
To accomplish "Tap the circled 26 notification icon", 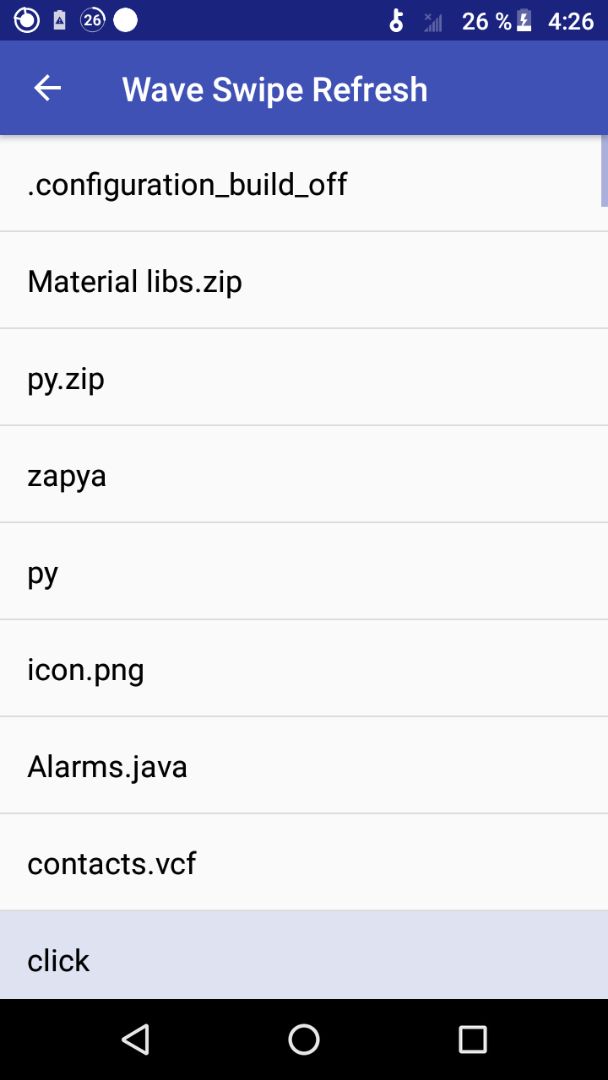I will (x=92, y=20).
